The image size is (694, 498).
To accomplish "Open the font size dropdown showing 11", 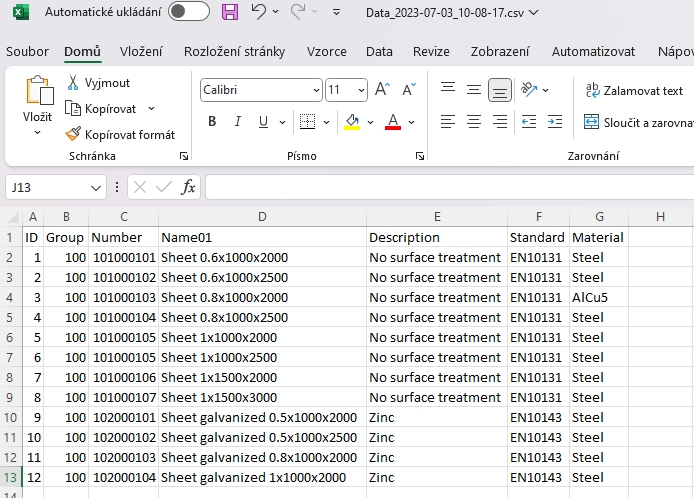I will [x=361, y=90].
